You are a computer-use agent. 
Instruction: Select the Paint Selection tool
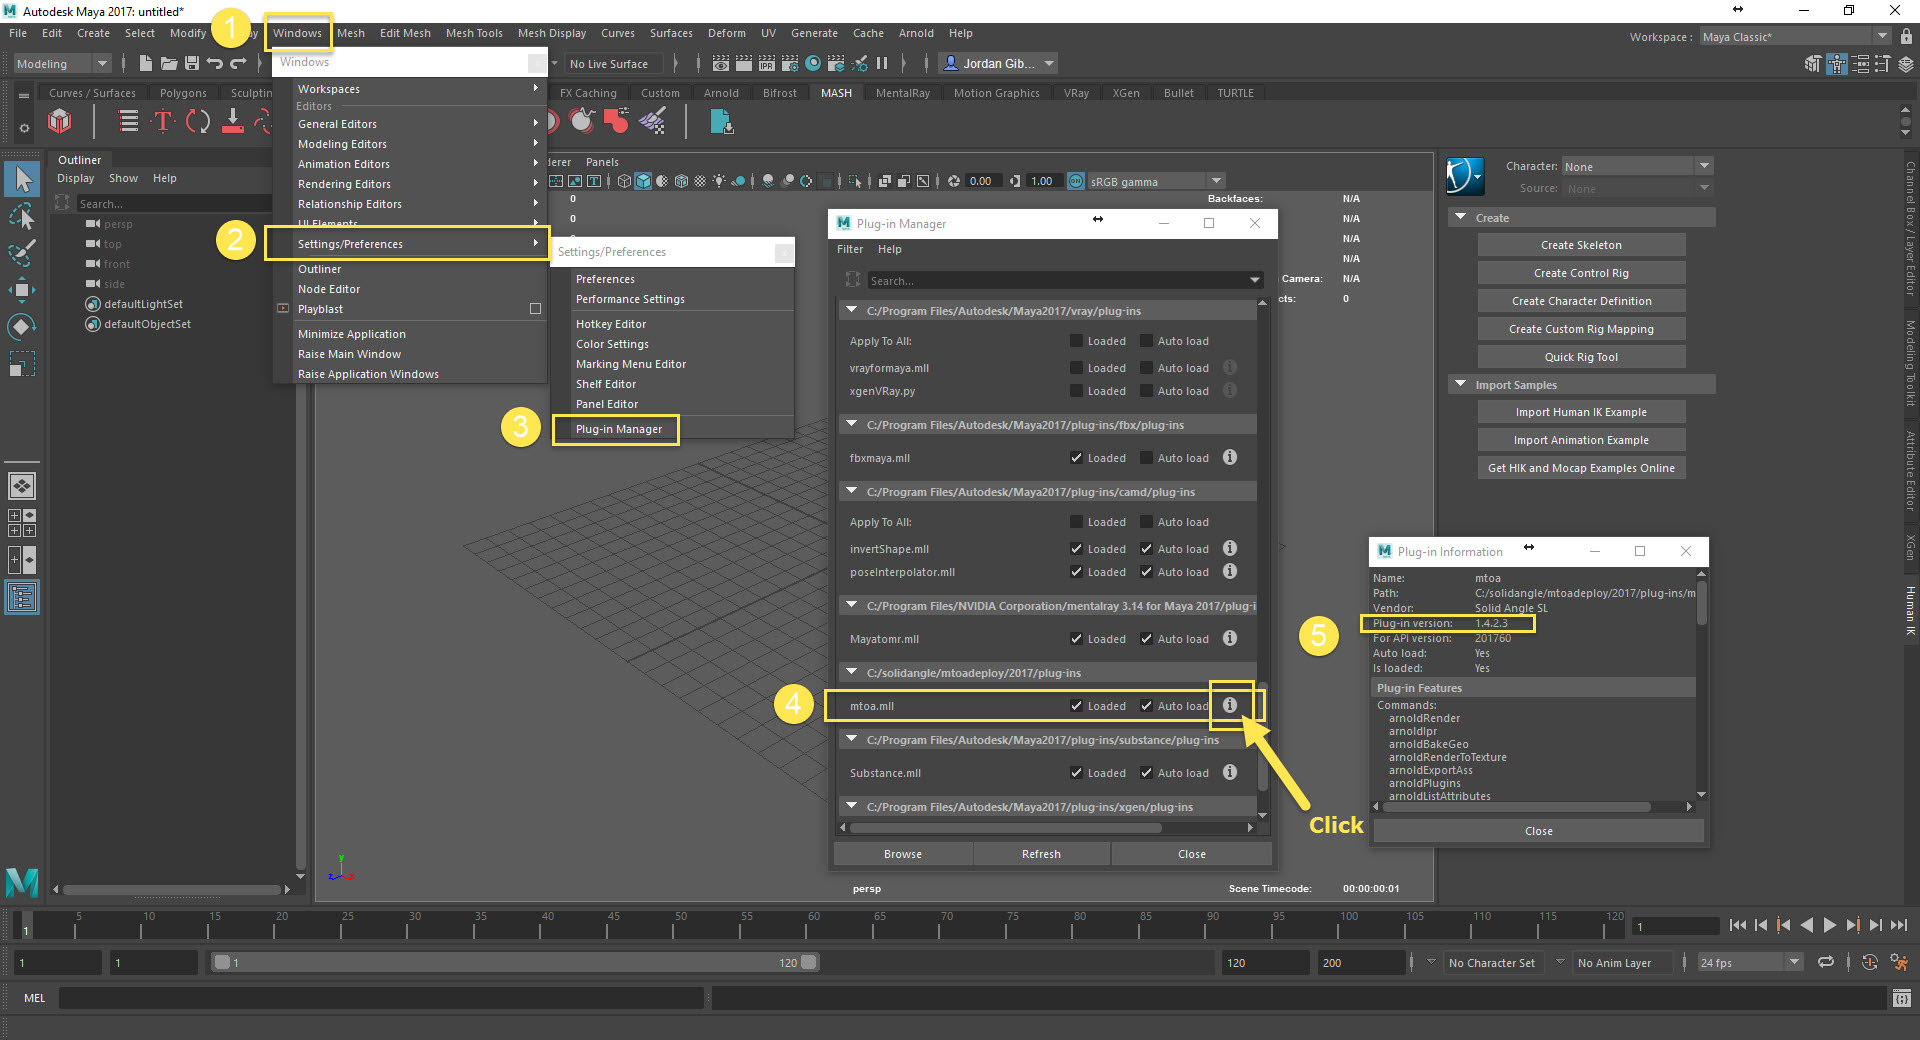tap(22, 252)
